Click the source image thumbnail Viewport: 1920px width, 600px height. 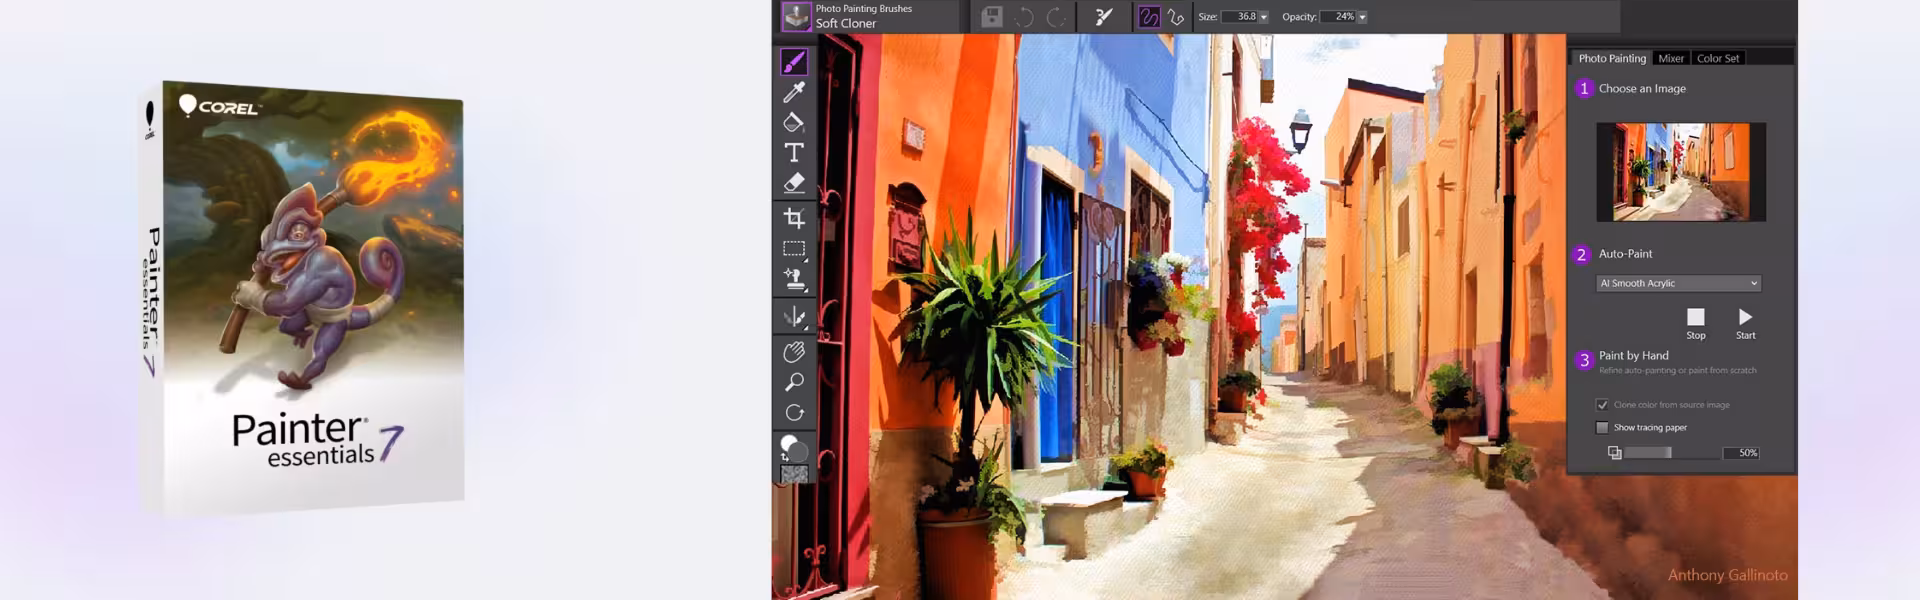[x=1681, y=172]
